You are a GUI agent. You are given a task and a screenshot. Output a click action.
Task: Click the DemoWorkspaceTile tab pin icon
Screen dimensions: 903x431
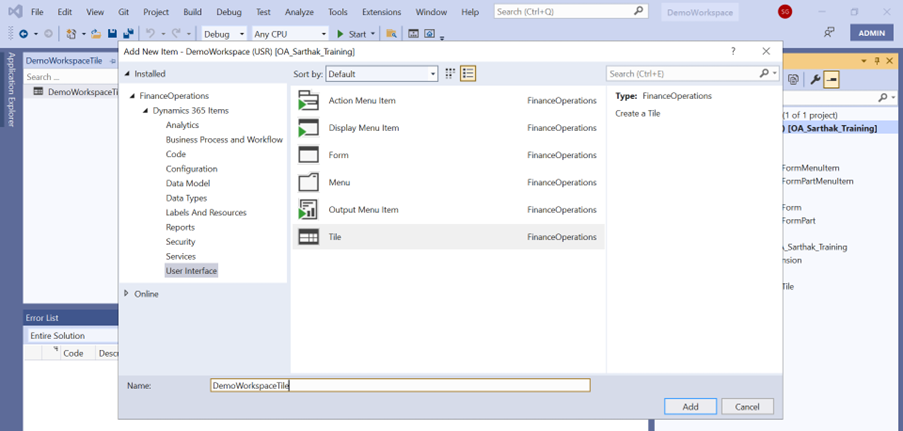click(x=113, y=61)
